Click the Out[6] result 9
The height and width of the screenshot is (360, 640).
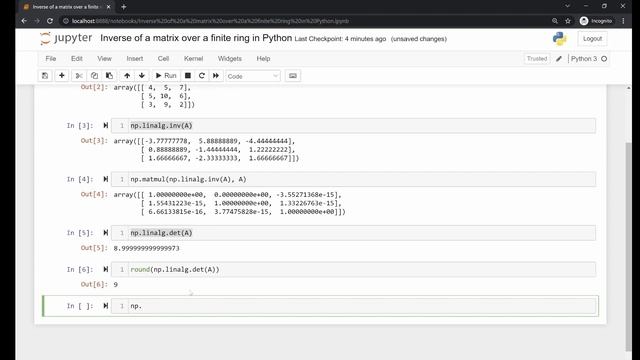click(116, 284)
